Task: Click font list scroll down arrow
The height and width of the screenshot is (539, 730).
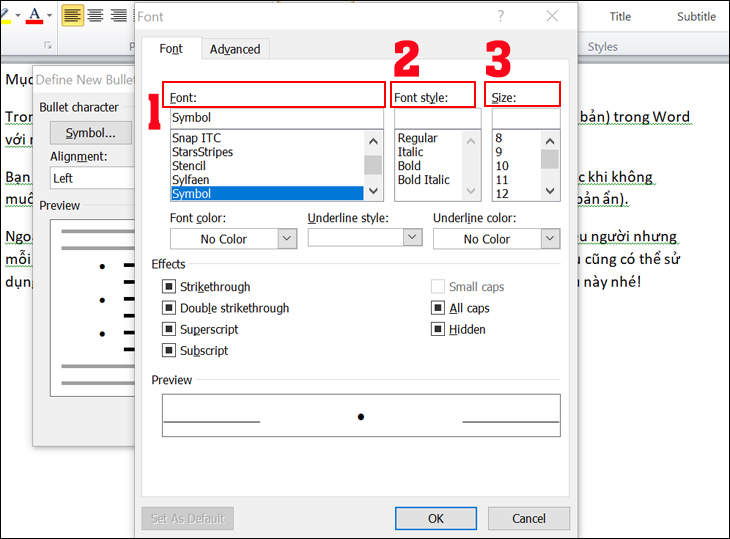Action: (373, 191)
